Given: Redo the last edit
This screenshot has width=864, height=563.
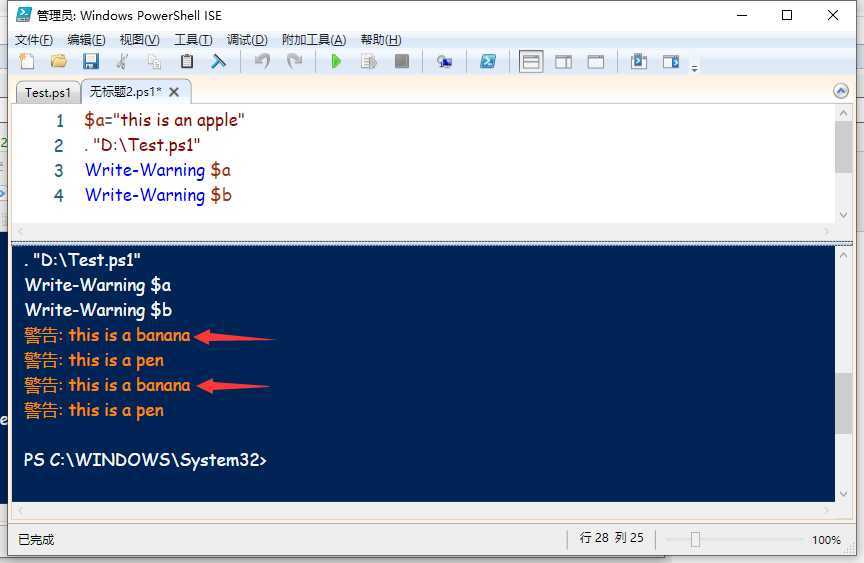Looking at the screenshot, I should tap(295, 62).
